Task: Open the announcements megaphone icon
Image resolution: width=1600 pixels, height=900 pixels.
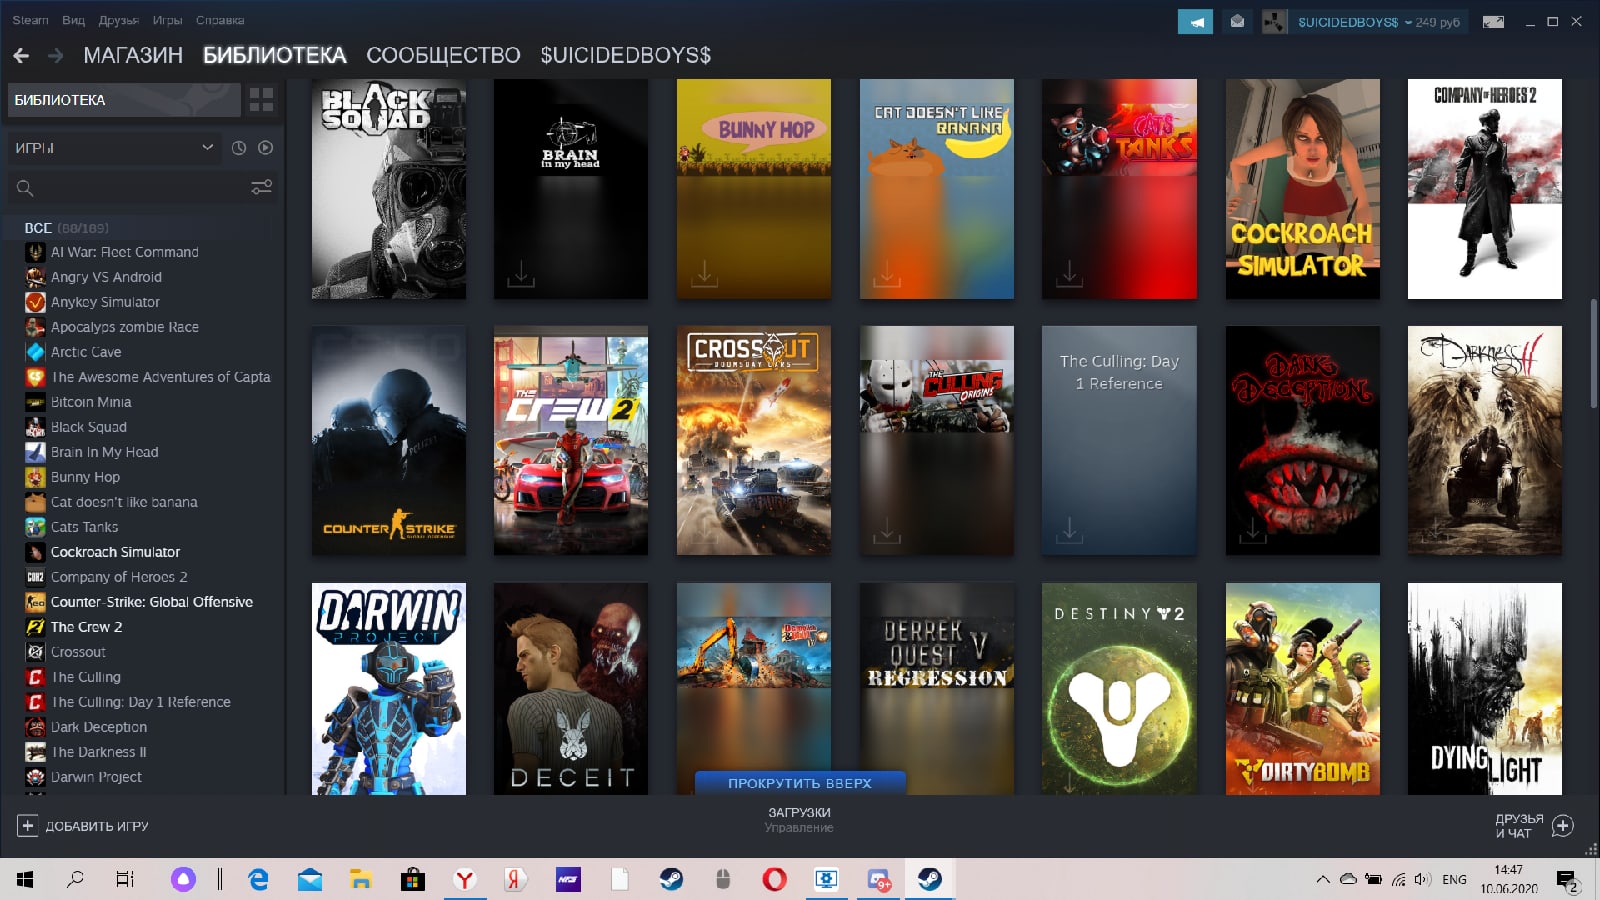Action: (1195, 21)
